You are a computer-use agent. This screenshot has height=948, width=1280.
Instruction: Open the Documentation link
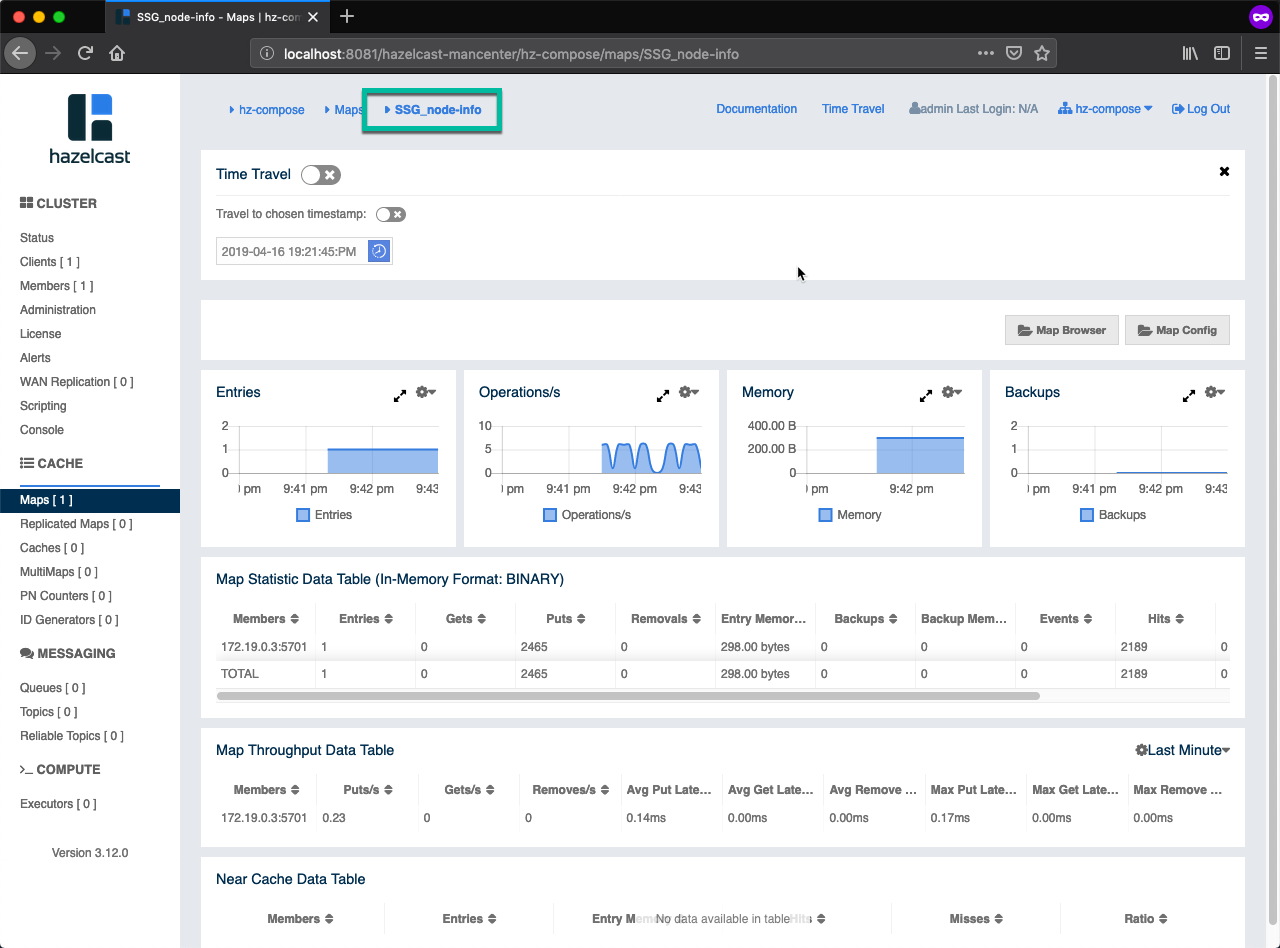coord(756,109)
